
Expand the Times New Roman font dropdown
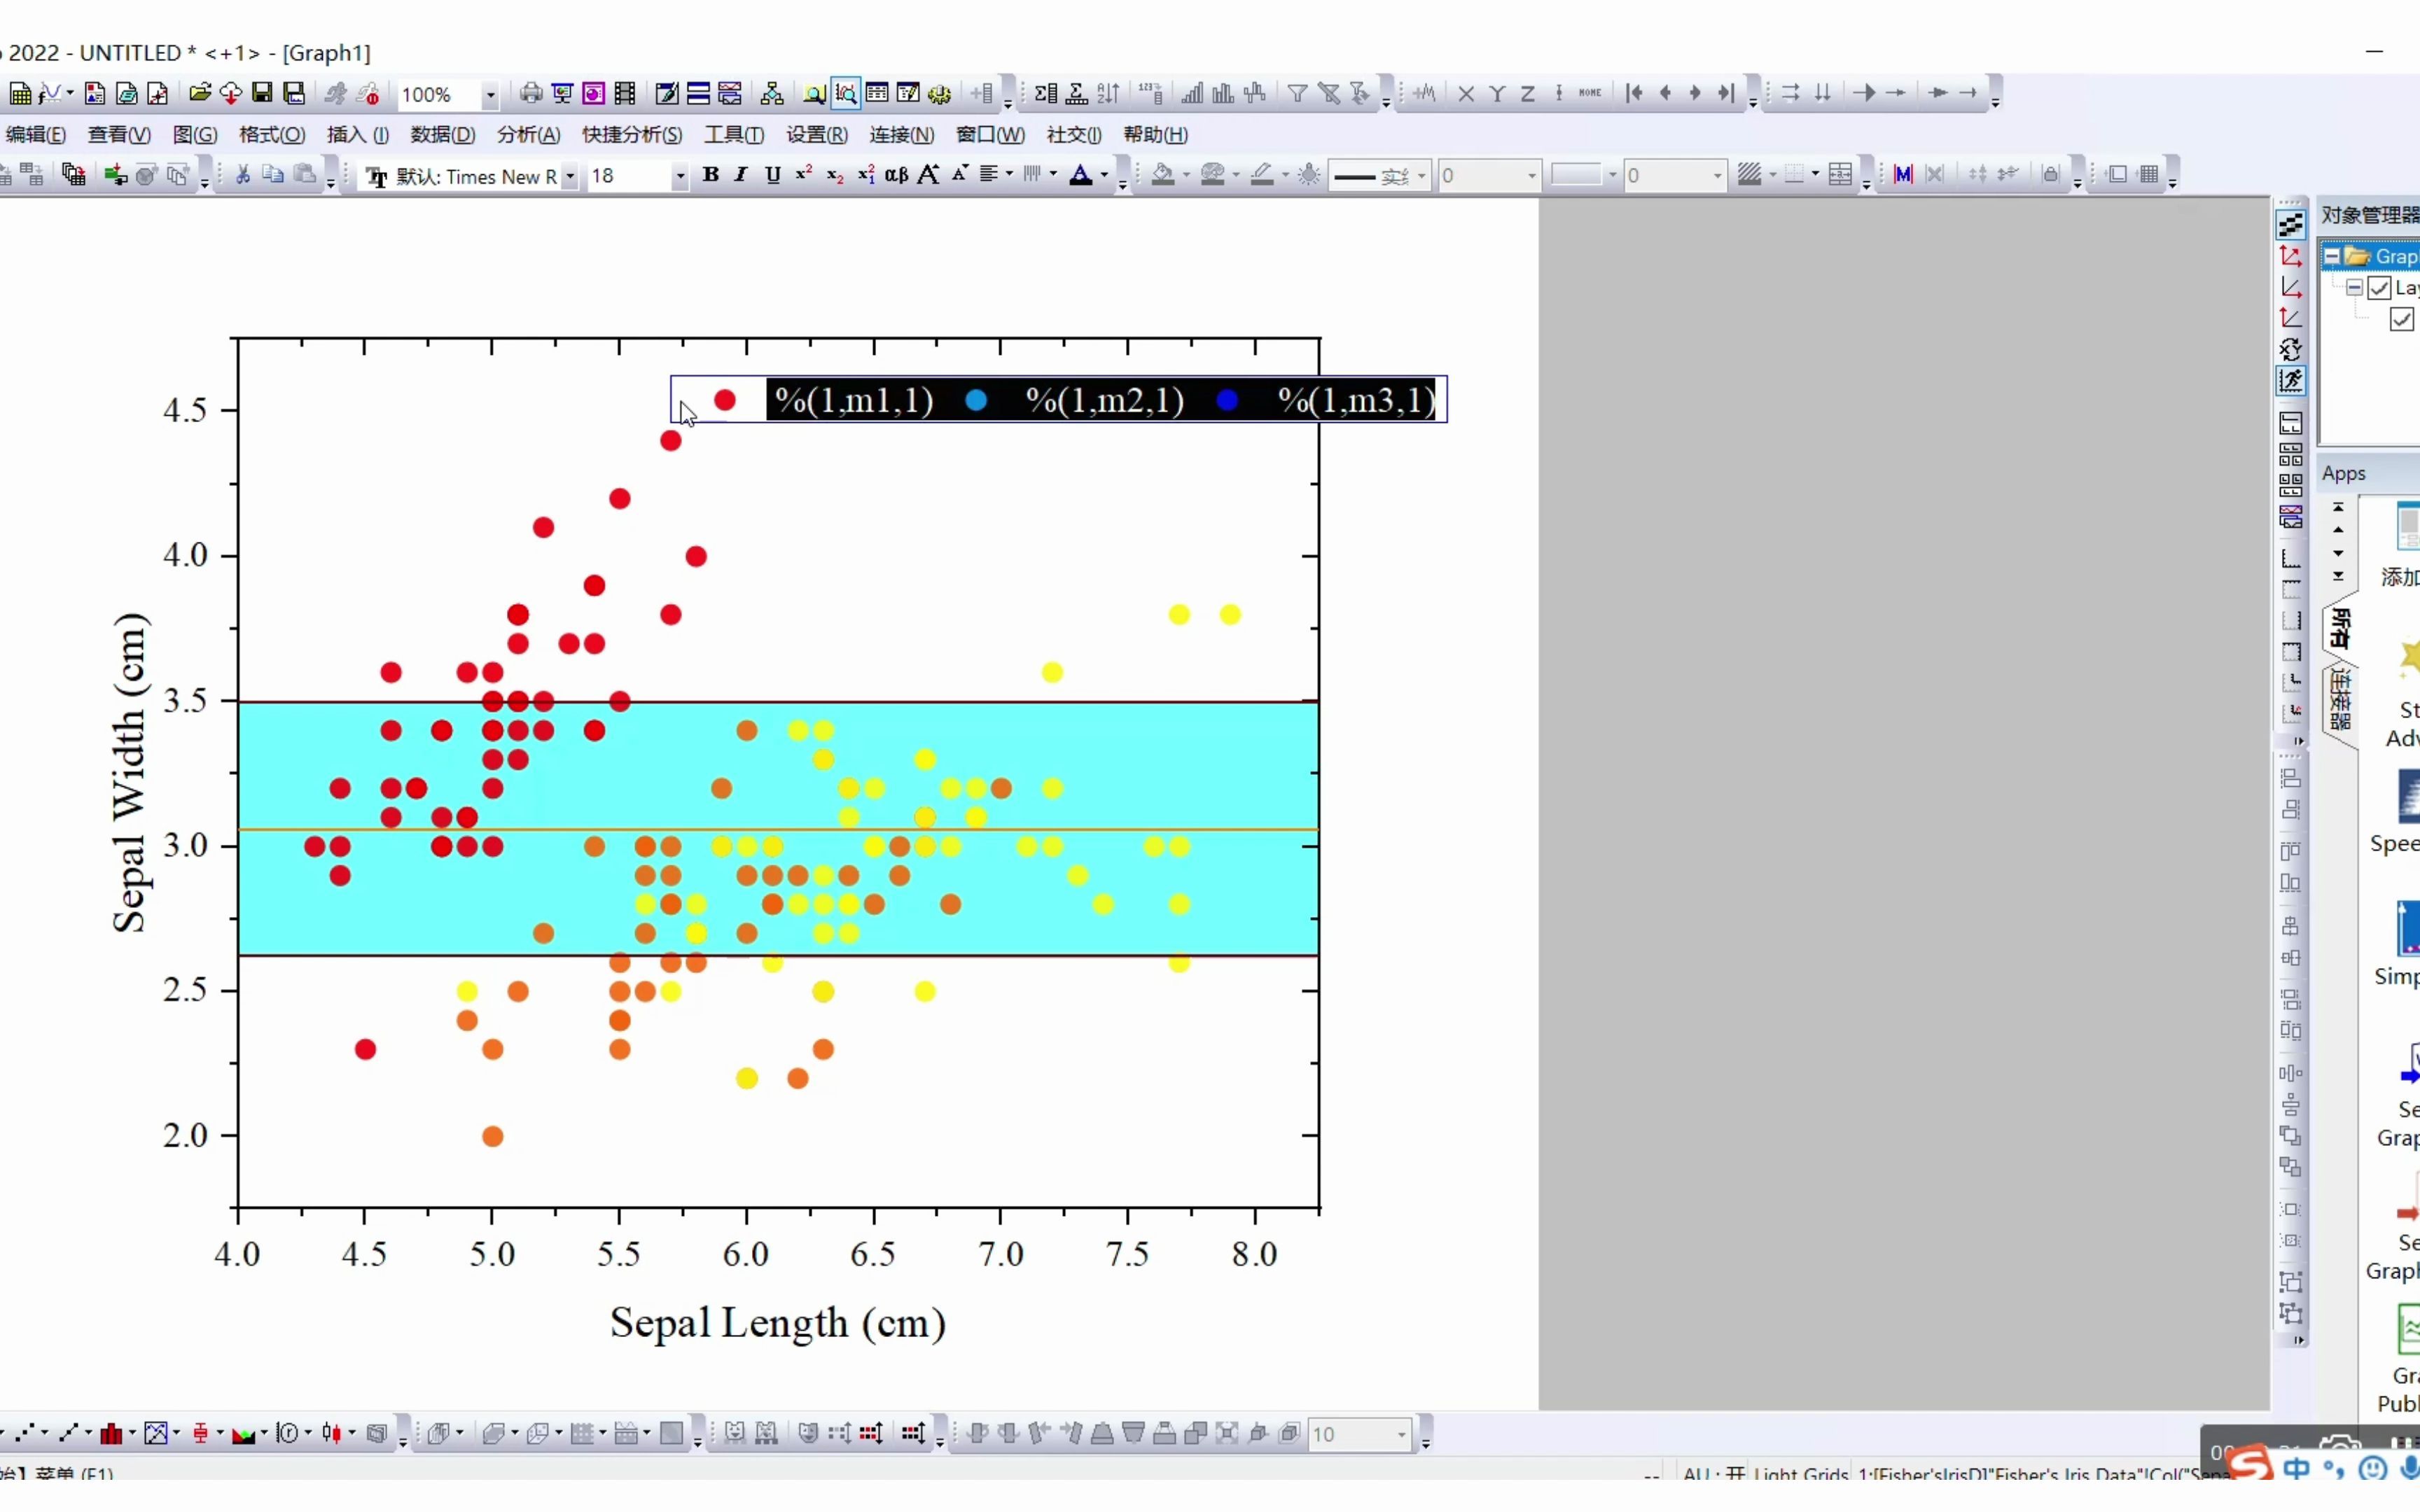570,176
